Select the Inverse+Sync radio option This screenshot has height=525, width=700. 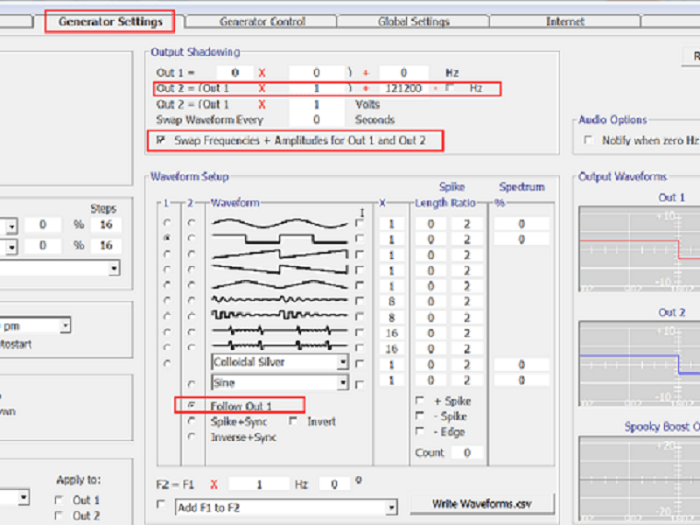pyautogui.click(x=191, y=436)
